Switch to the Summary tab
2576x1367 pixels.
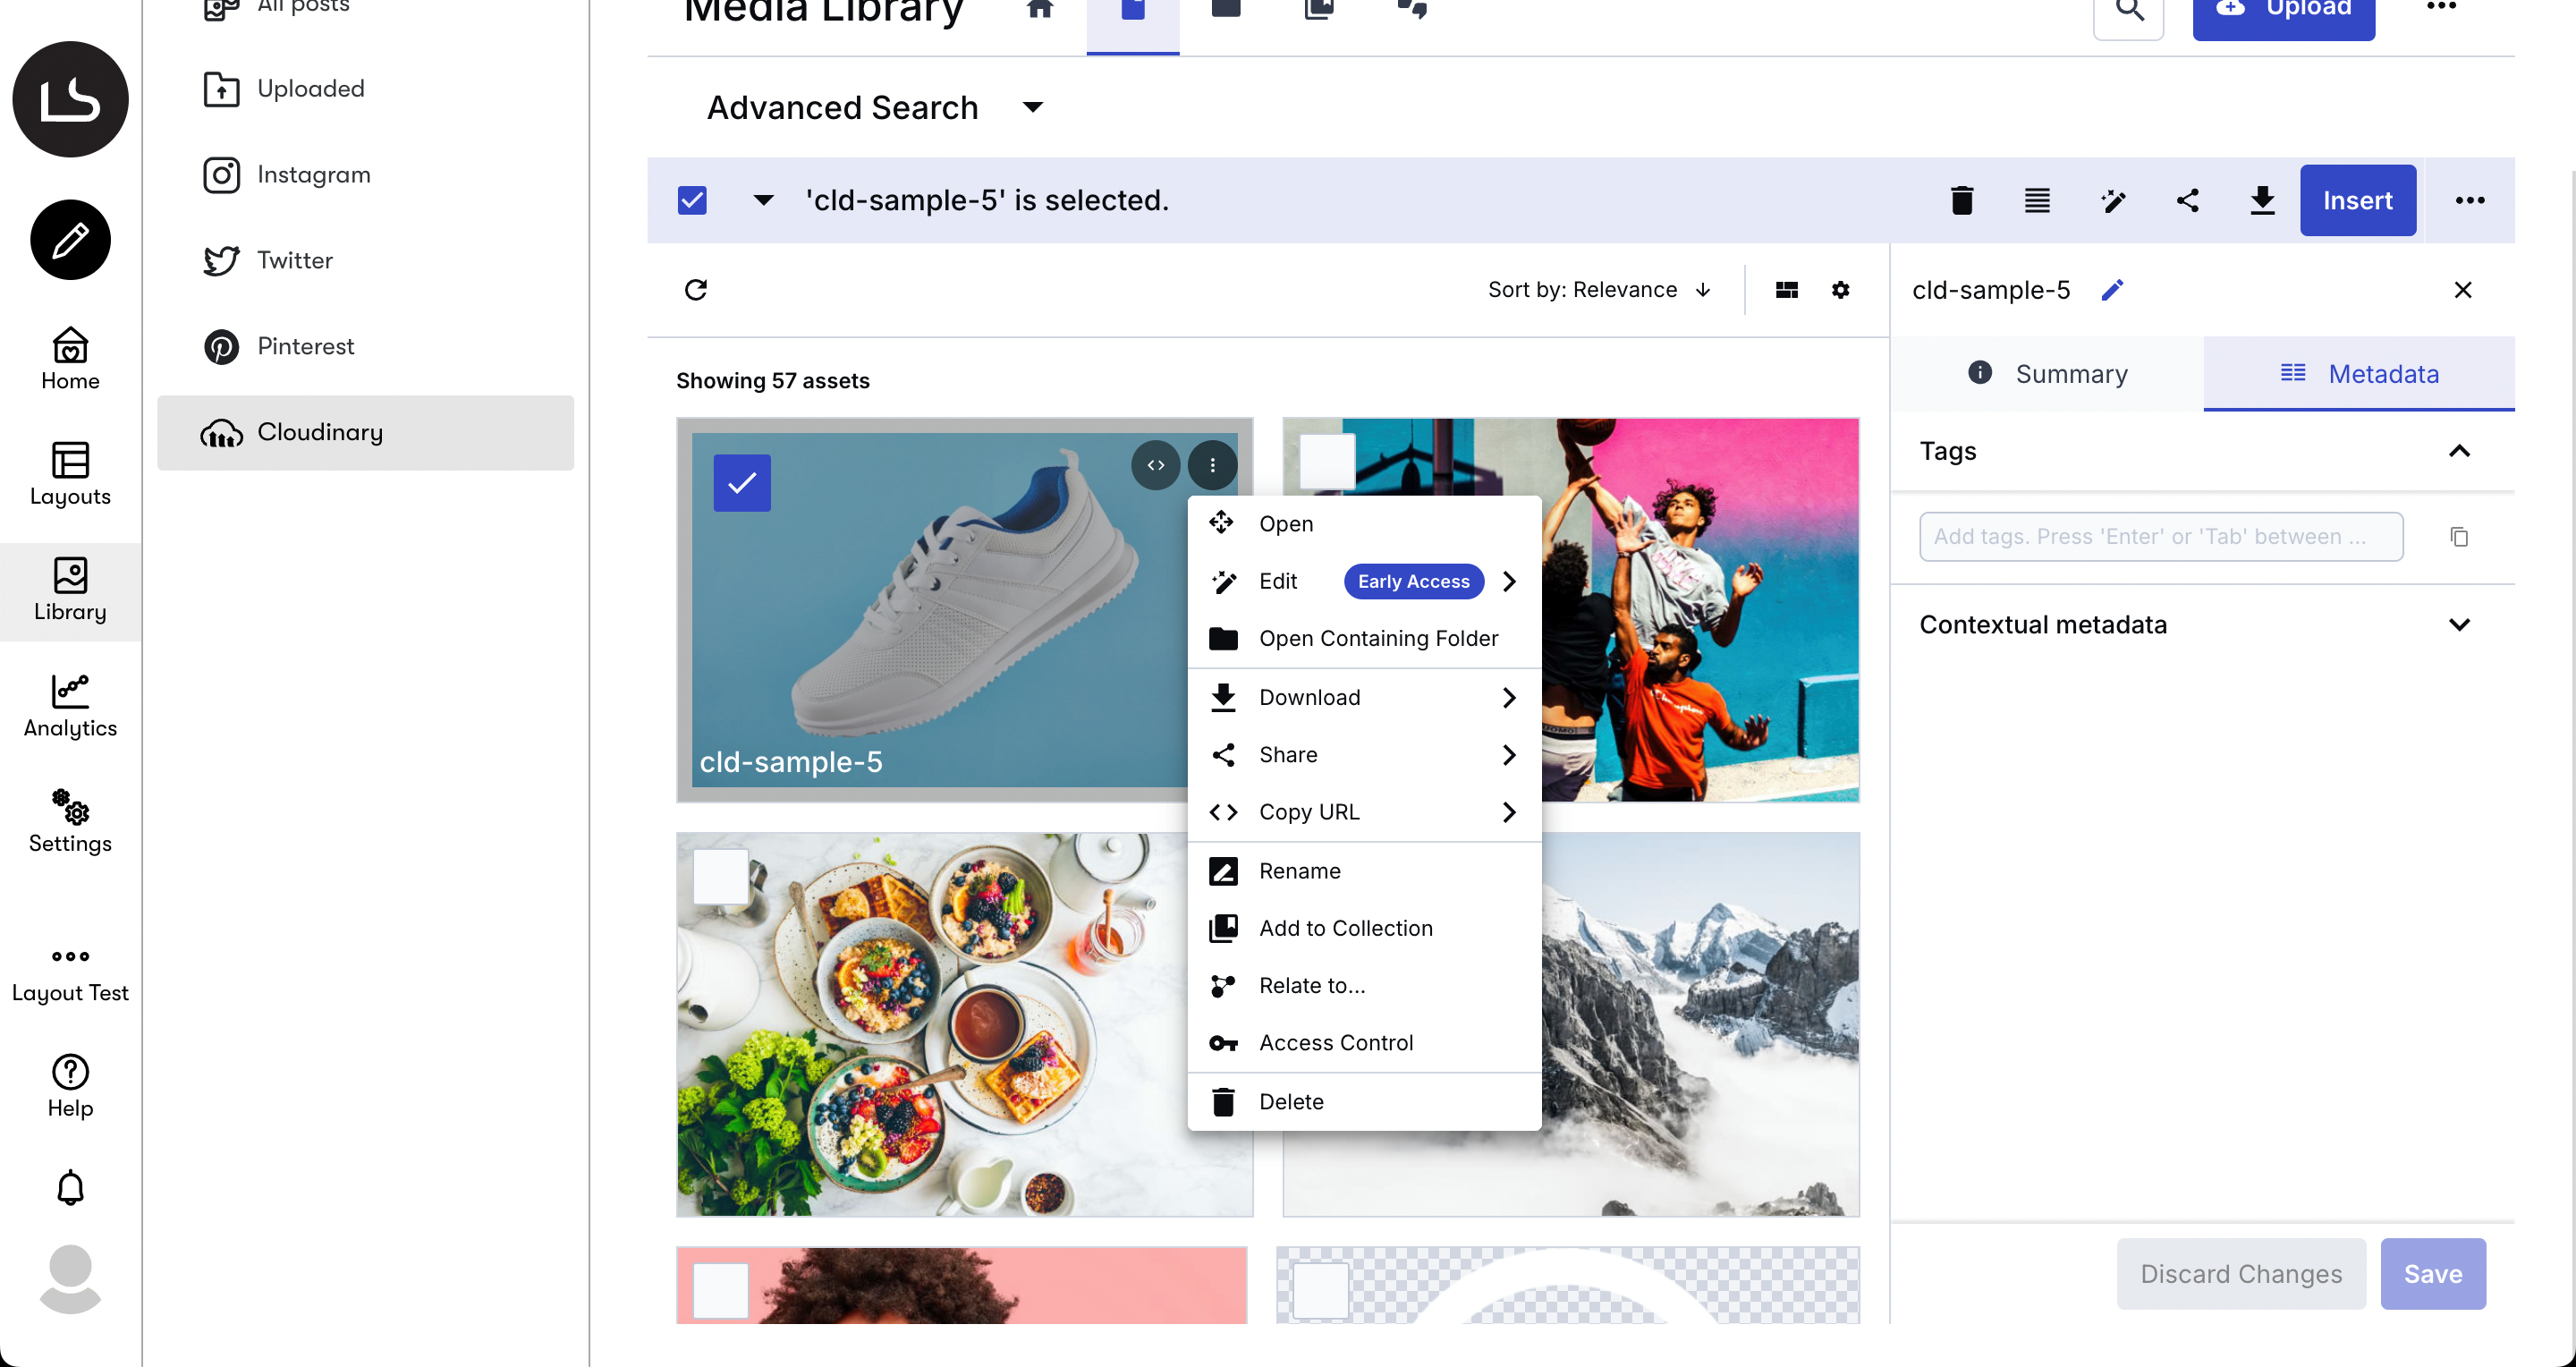pyautogui.click(x=2047, y=374)
